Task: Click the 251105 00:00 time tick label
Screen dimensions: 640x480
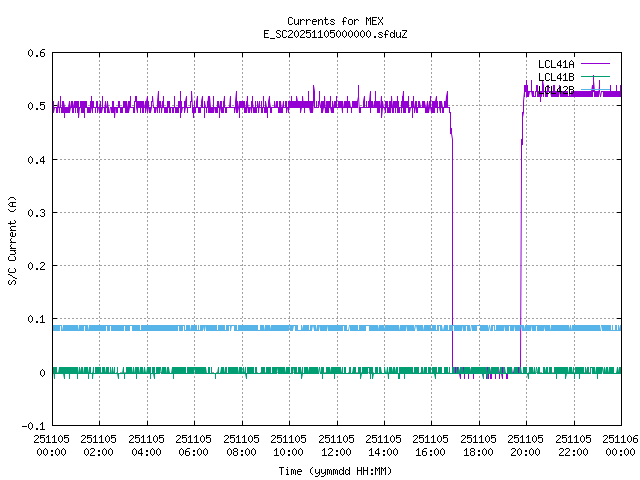Action: coord(51,444)
